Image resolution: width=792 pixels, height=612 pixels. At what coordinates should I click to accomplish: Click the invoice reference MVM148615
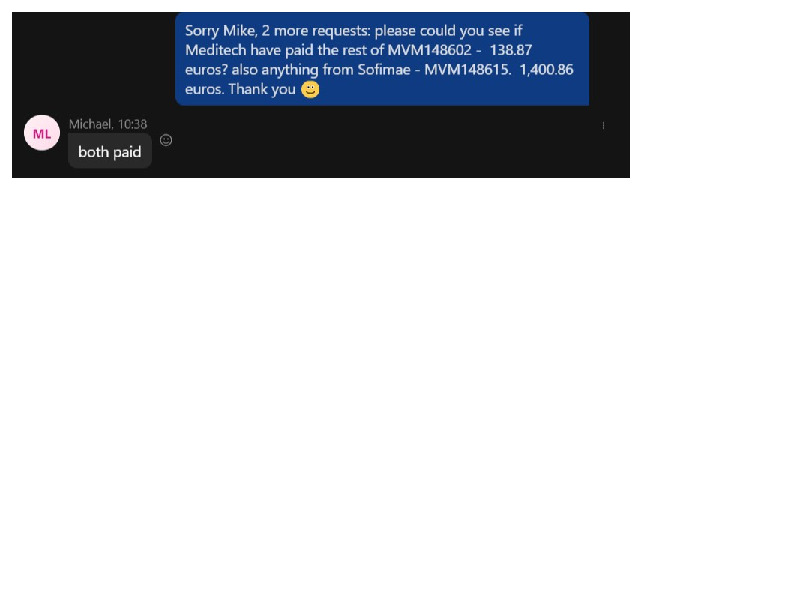467,70
